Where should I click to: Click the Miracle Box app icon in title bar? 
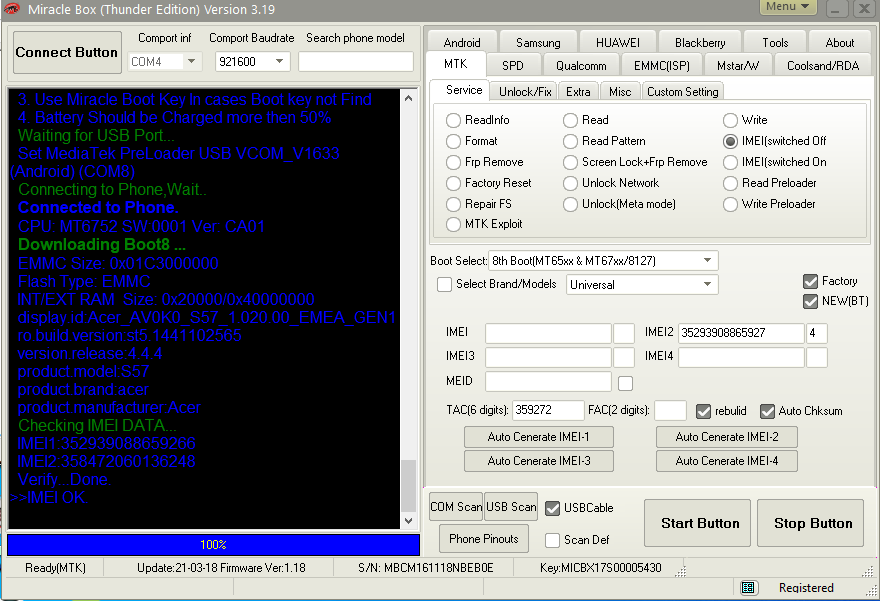(x=12, y=9)
